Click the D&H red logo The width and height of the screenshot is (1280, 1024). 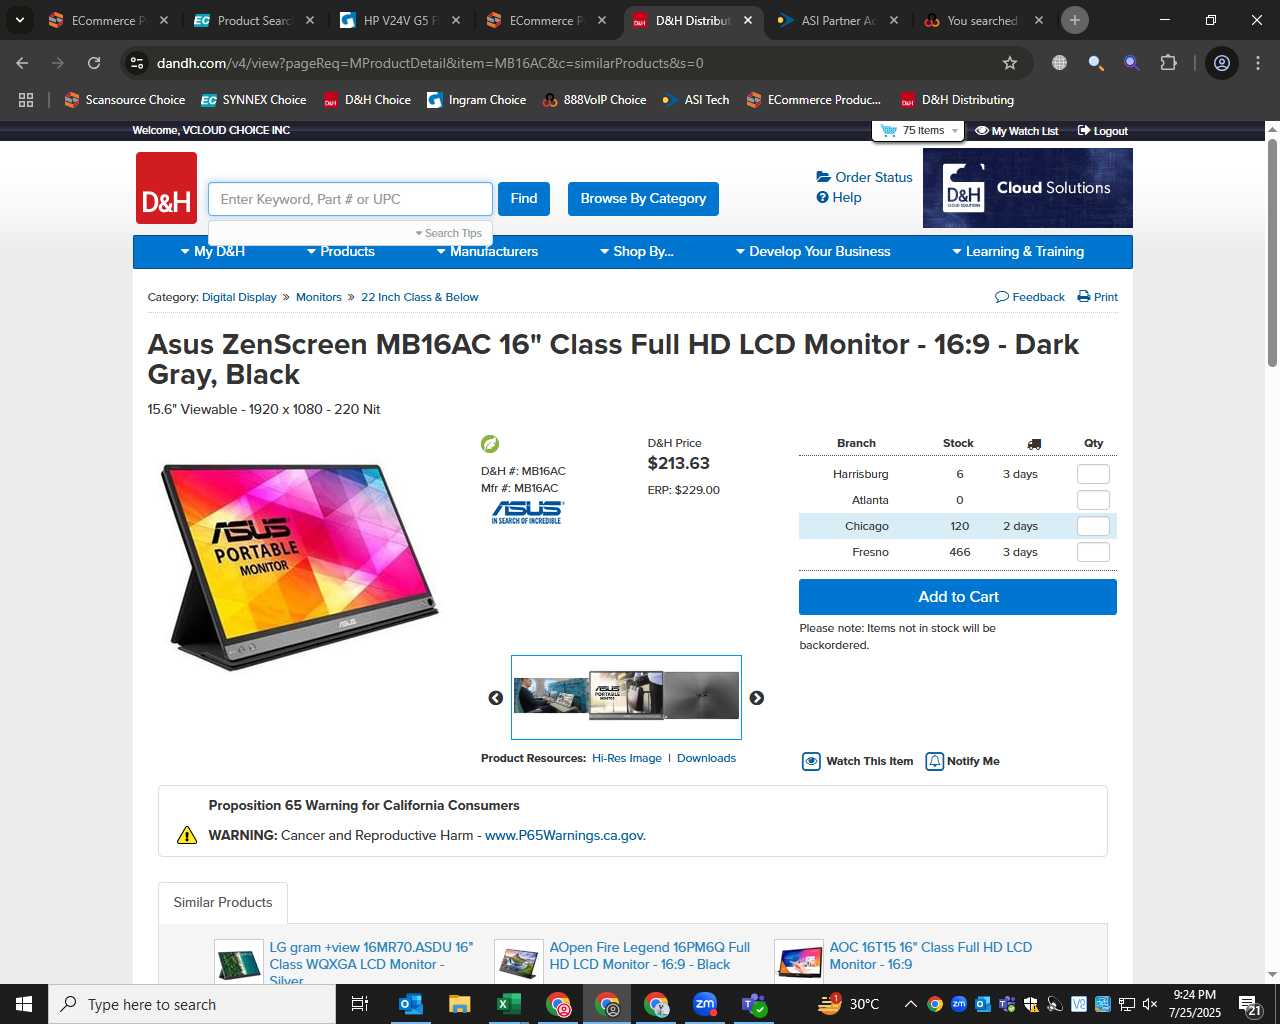coord(166,188)
